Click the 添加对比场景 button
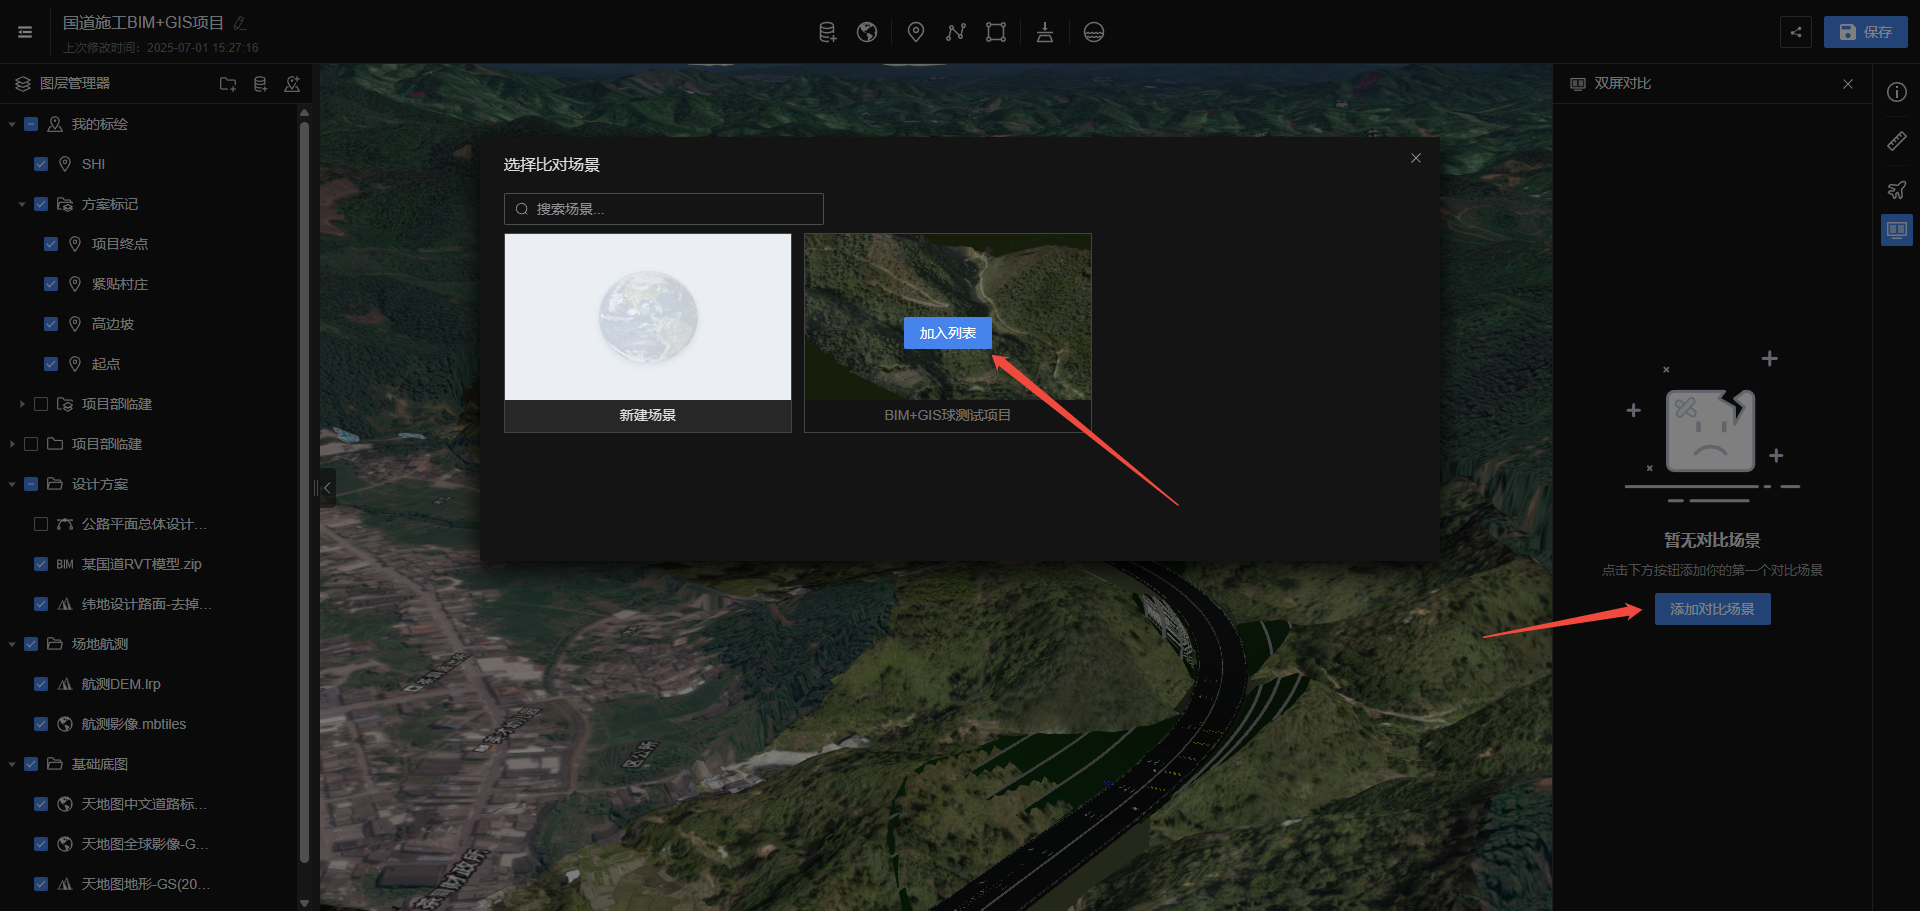Viewport: 1920px width, 911px height. point(1712,609)
